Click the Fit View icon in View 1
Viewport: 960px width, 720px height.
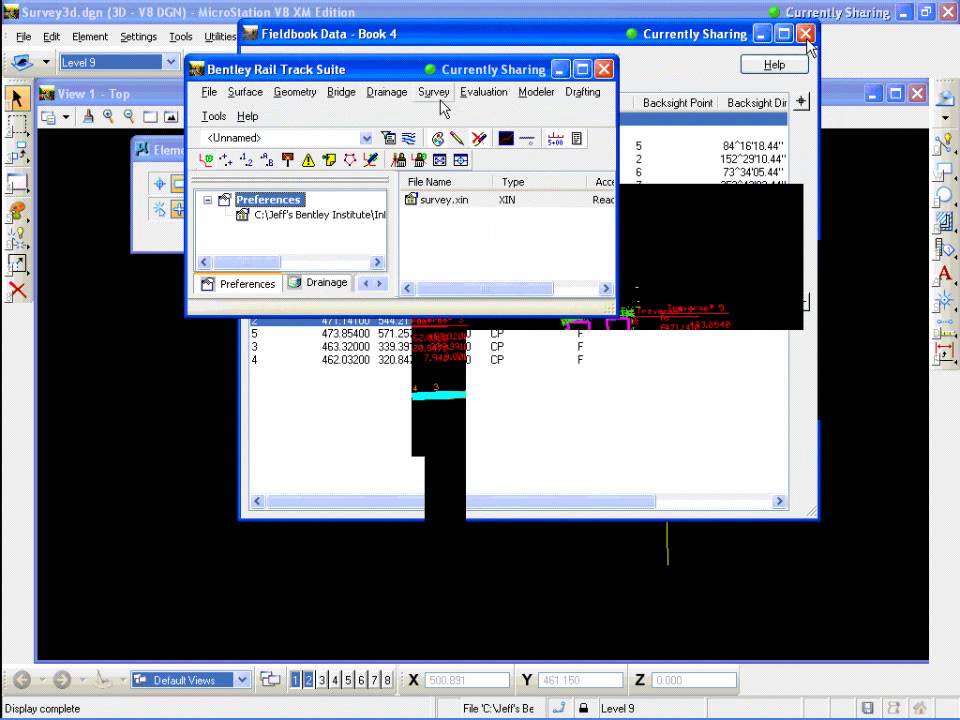(x=171, y=116)
